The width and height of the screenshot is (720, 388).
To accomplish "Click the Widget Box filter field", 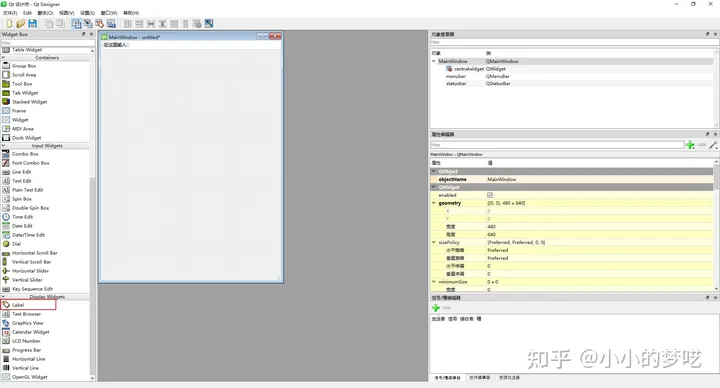I will click(x=47, y=43).
